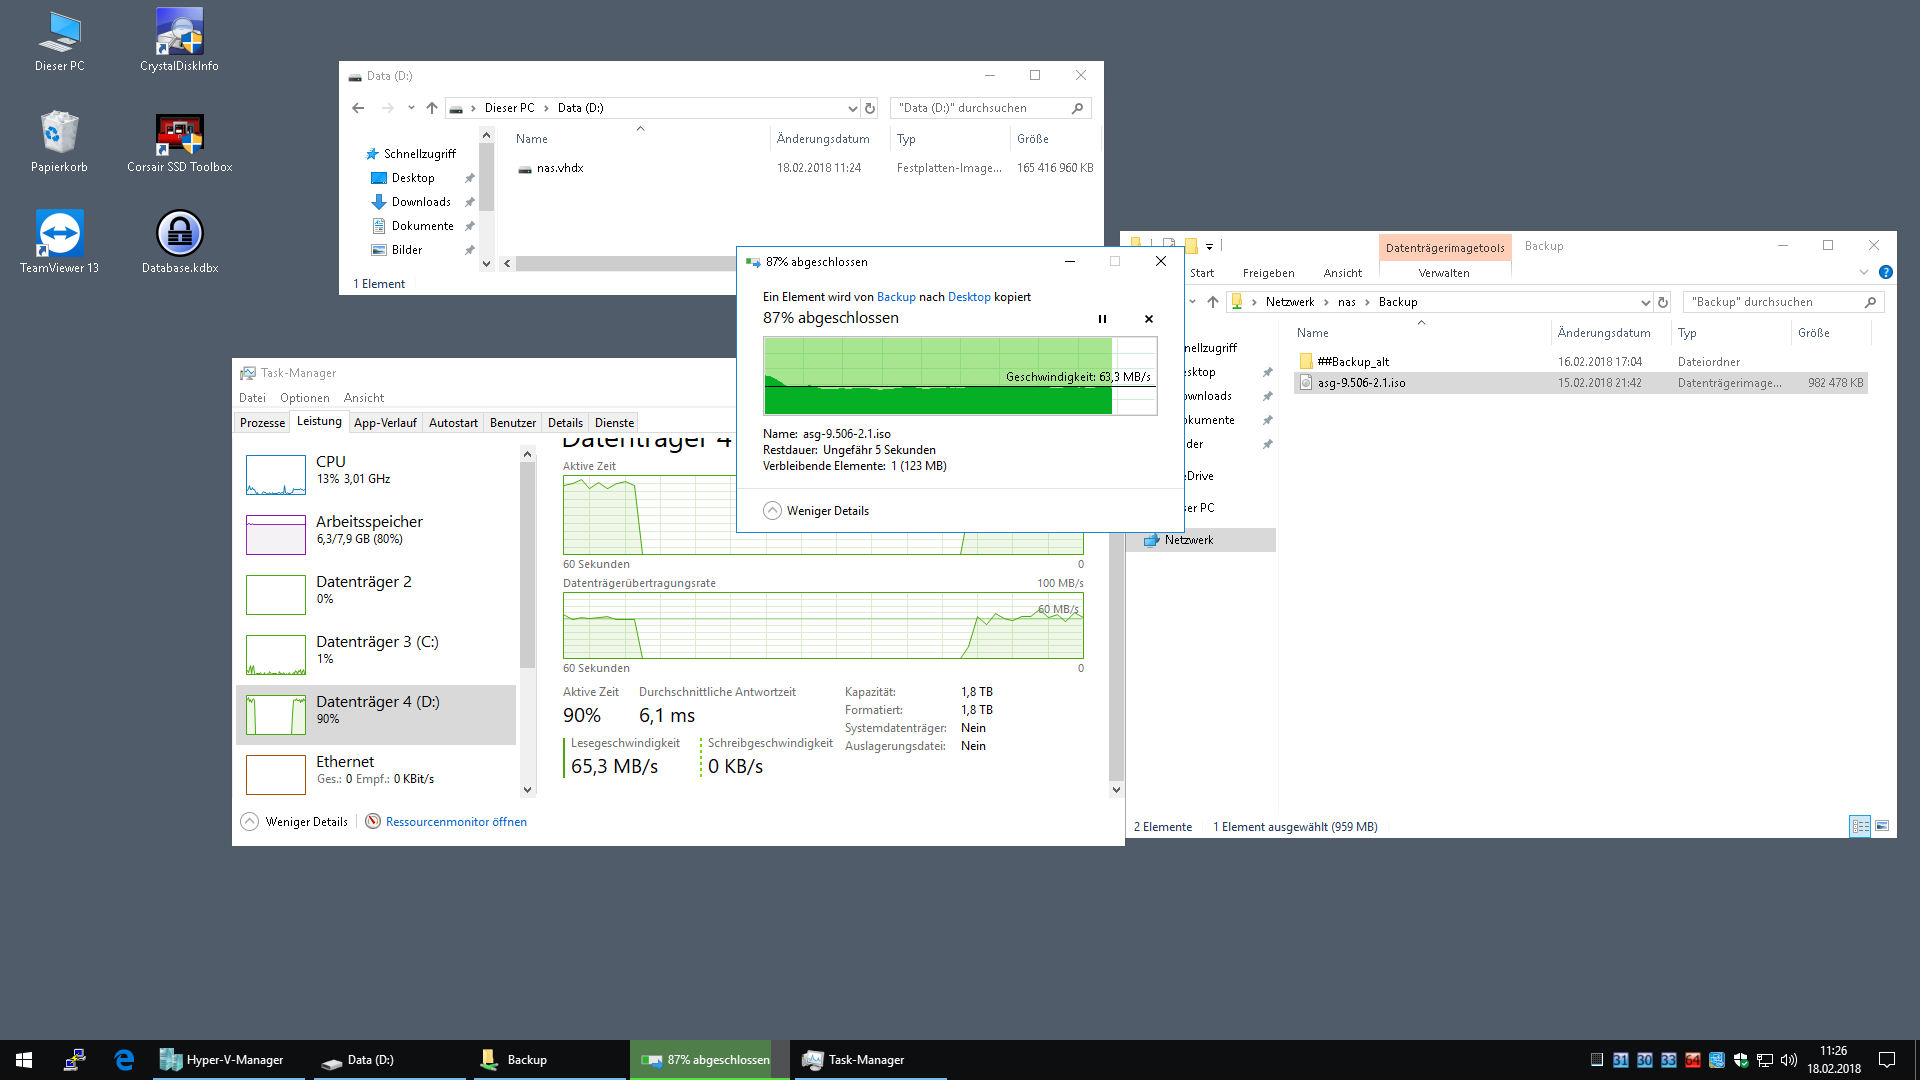
Task: Click up-arrow in Backup explorer window
Action: point(1213,302)
